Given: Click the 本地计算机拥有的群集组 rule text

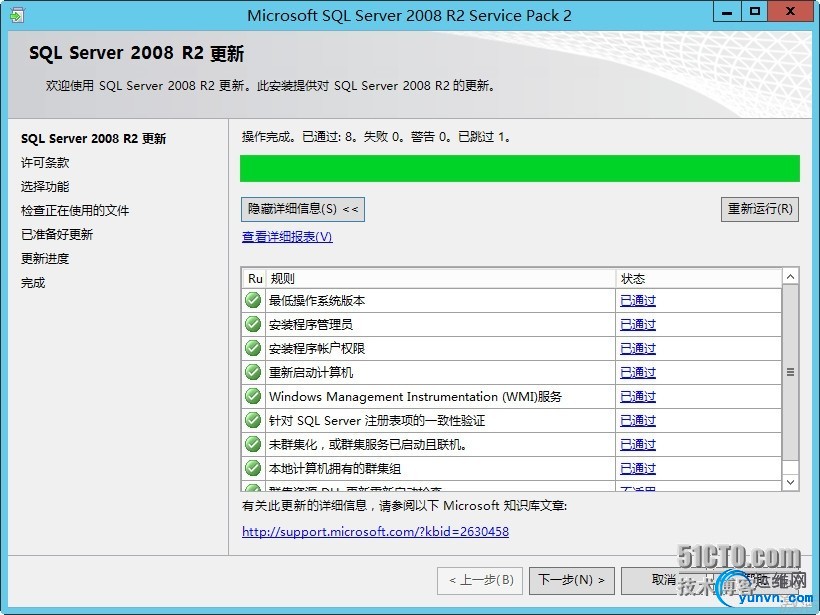Looking at the screenshot, I should click(335, 469).
